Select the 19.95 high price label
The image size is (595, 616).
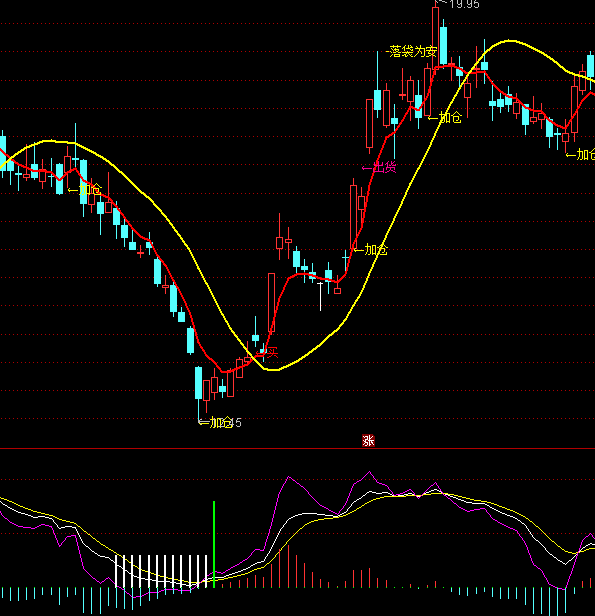coord(464,4)
